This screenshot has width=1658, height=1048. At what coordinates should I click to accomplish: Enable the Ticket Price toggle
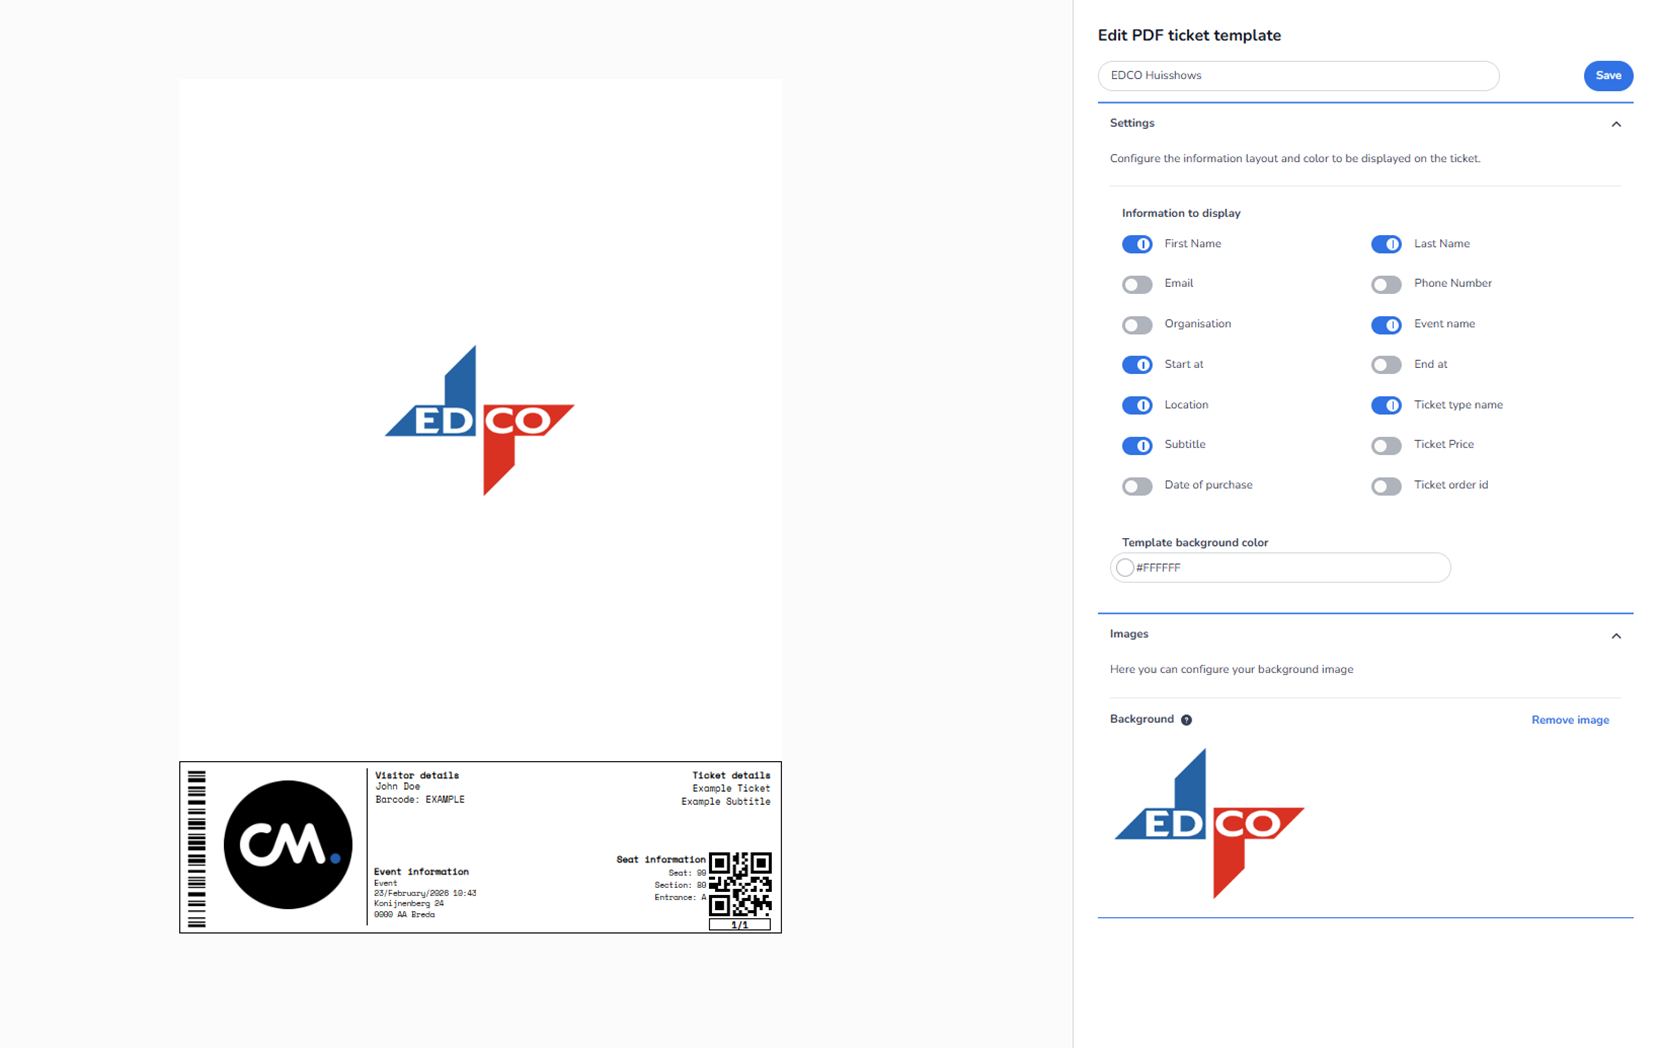[x=1386, y=446]
